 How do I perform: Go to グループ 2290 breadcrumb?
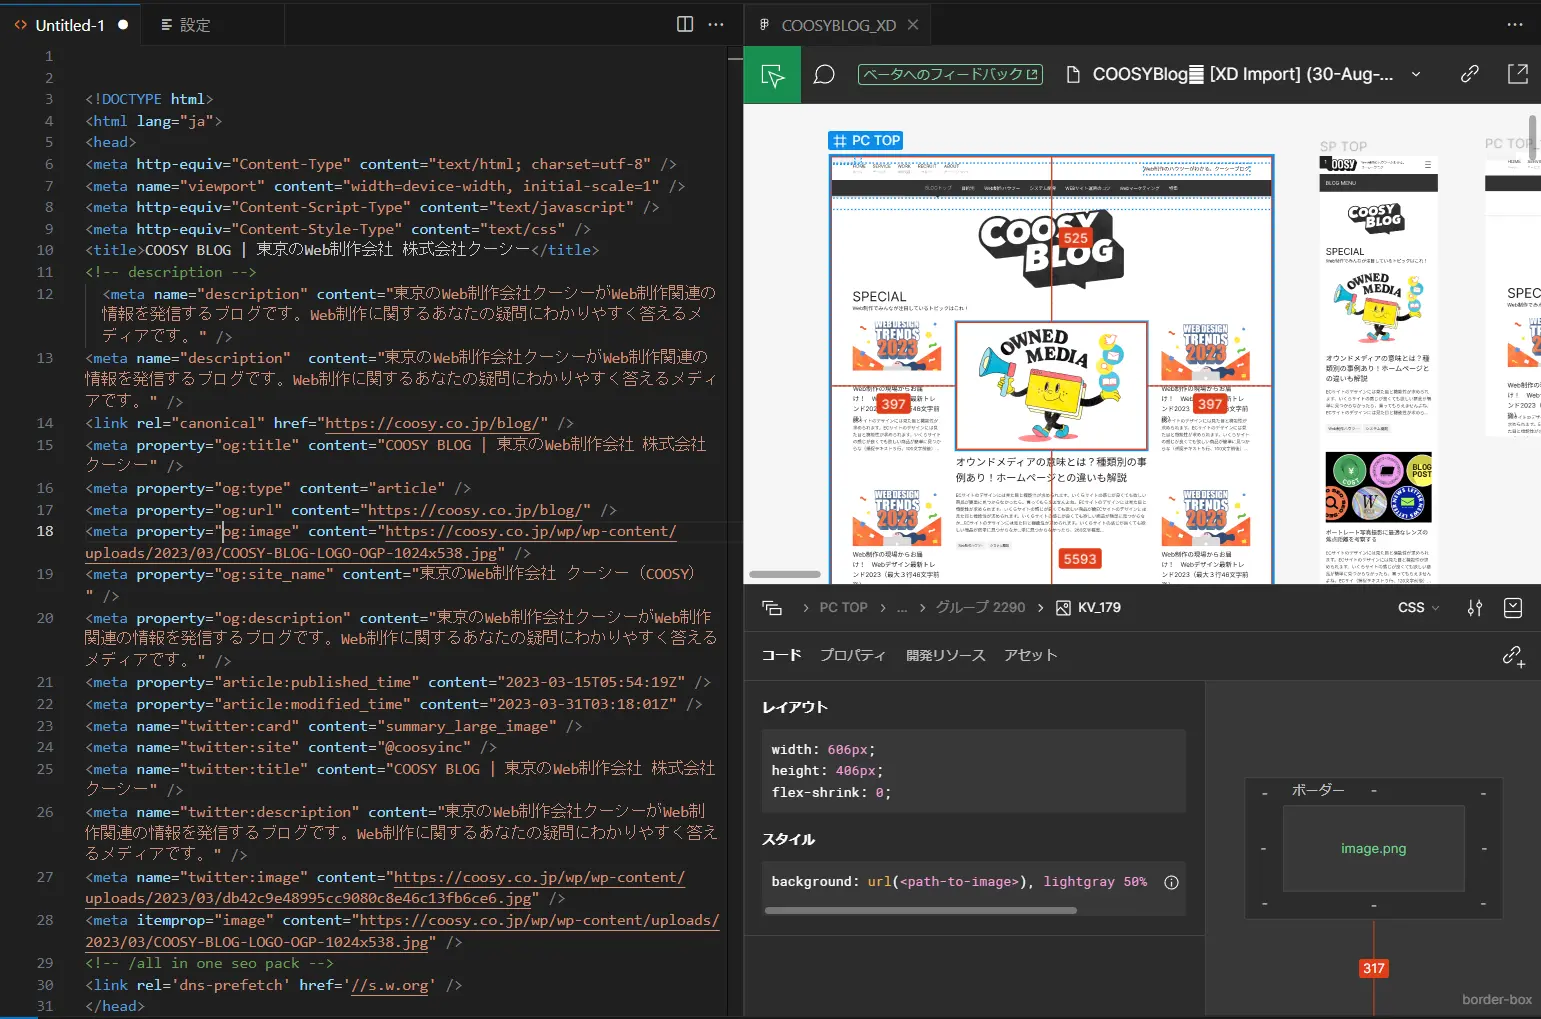pyautogui.click(x=980, y=607)
